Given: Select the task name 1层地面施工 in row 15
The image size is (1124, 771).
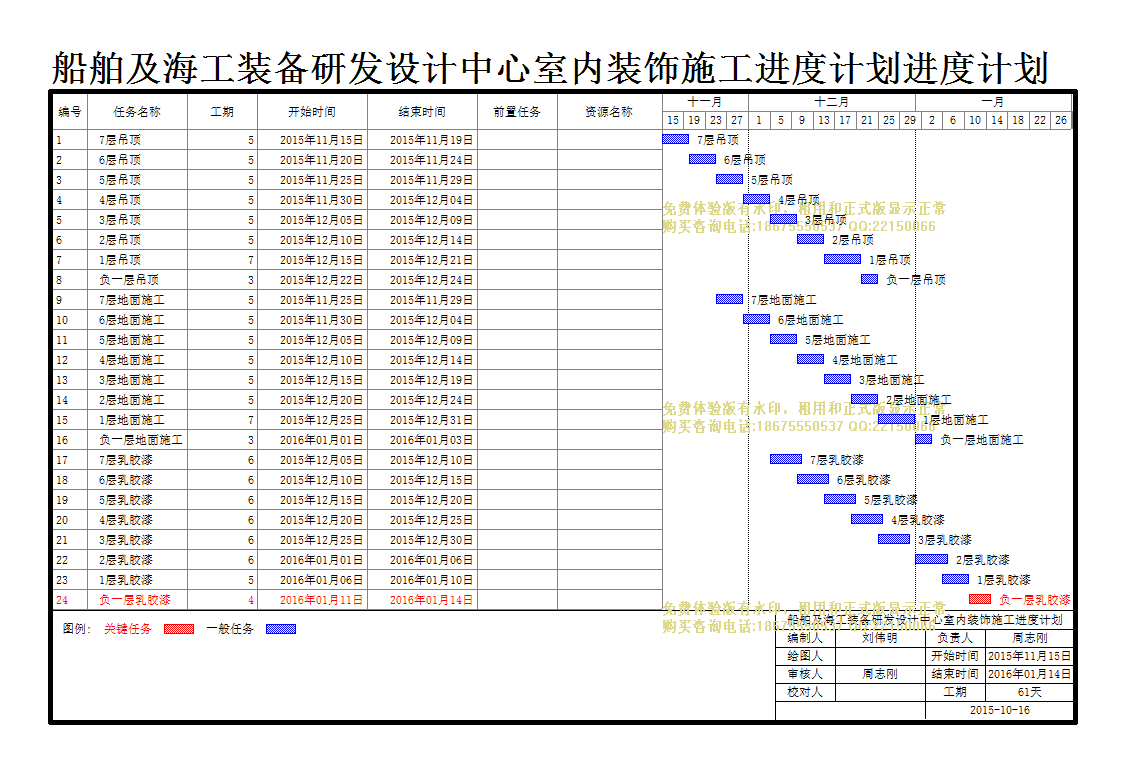Looking at the screenshot, I should (x=132, y=420).
